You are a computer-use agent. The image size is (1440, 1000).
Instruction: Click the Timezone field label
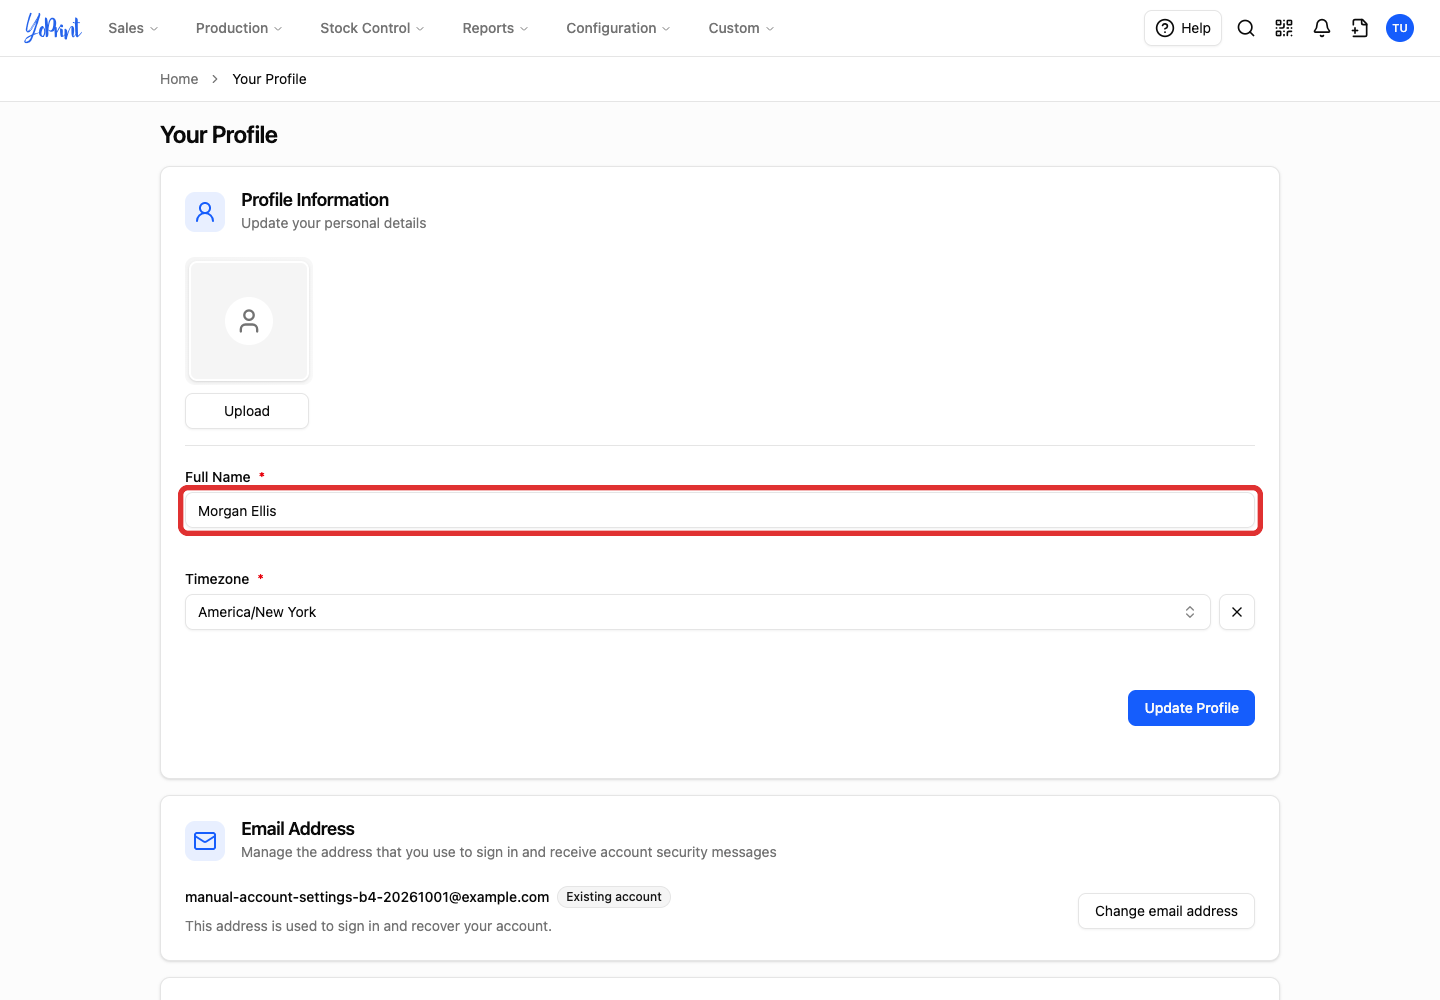[x=217, y=579]
